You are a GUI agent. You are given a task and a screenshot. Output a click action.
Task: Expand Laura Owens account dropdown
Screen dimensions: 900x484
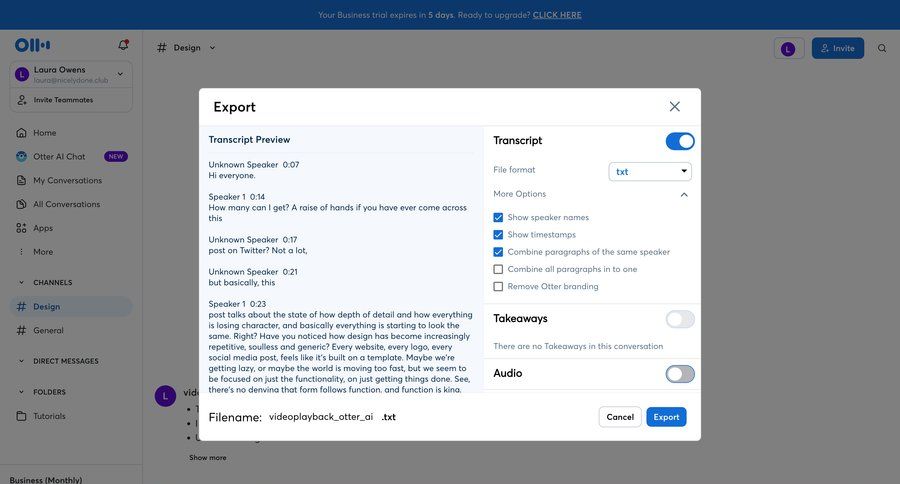click(x=120, y=73)
